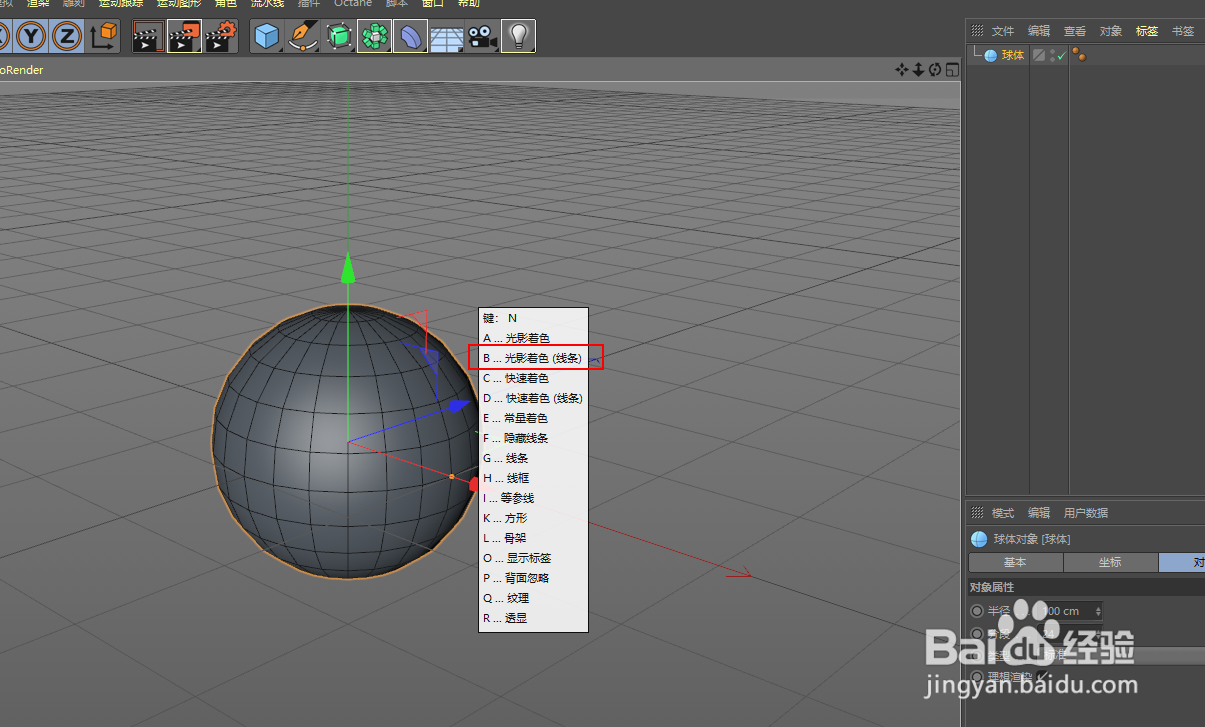
Task: Open the Render Settings gear icon
Action: (x=219, y=36)
